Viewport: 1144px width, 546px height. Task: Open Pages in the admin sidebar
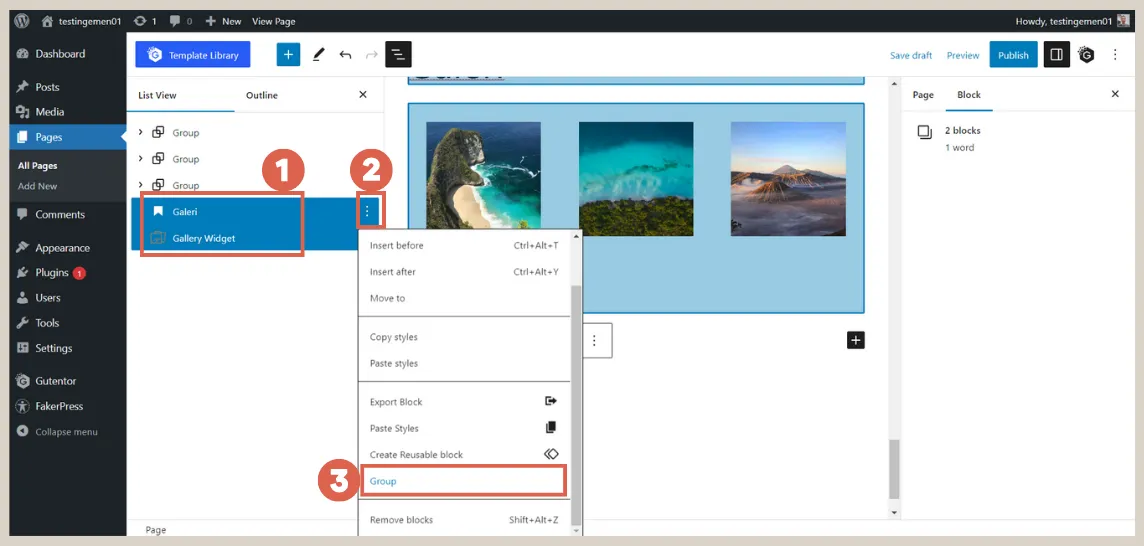68,137
